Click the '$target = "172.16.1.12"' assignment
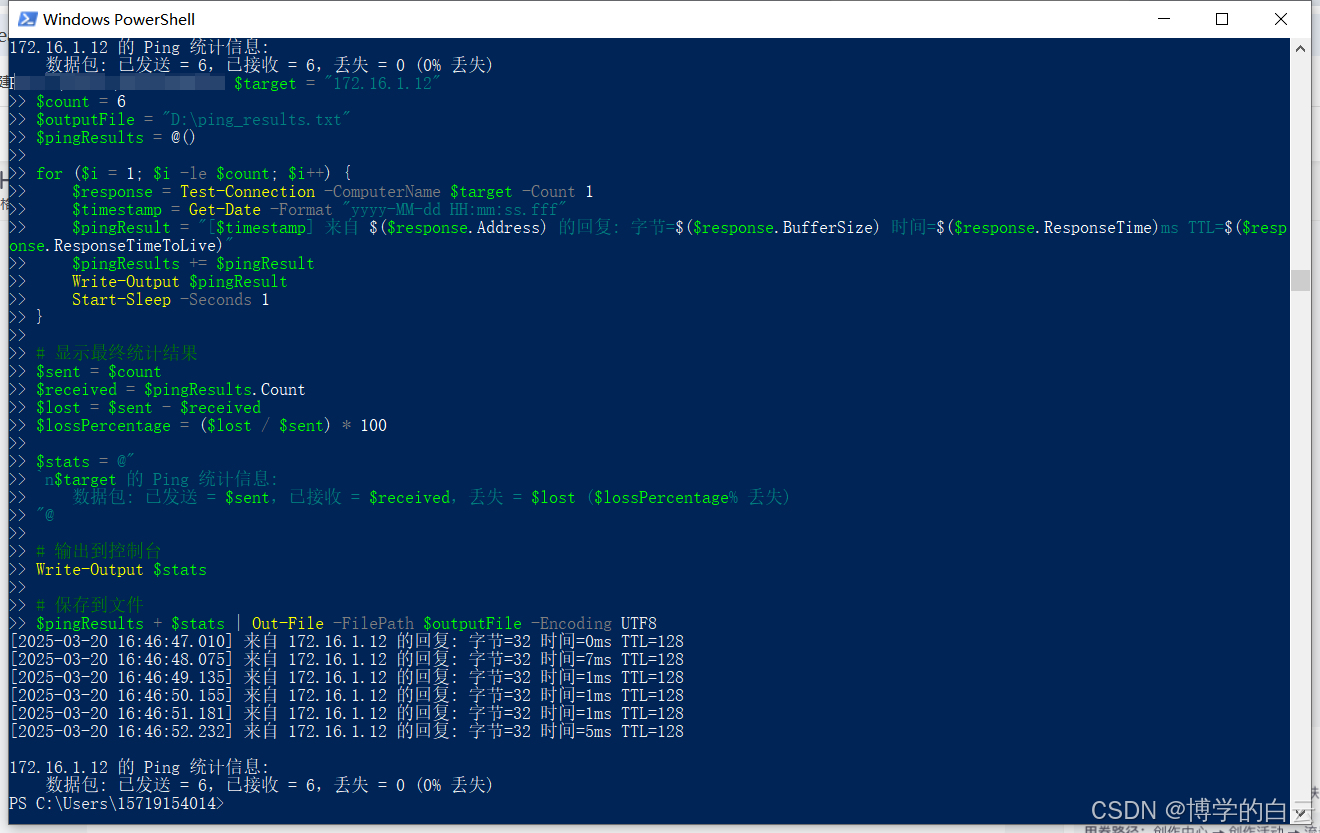The height and width of the screenshot is (833, 1320). [337, 84]
